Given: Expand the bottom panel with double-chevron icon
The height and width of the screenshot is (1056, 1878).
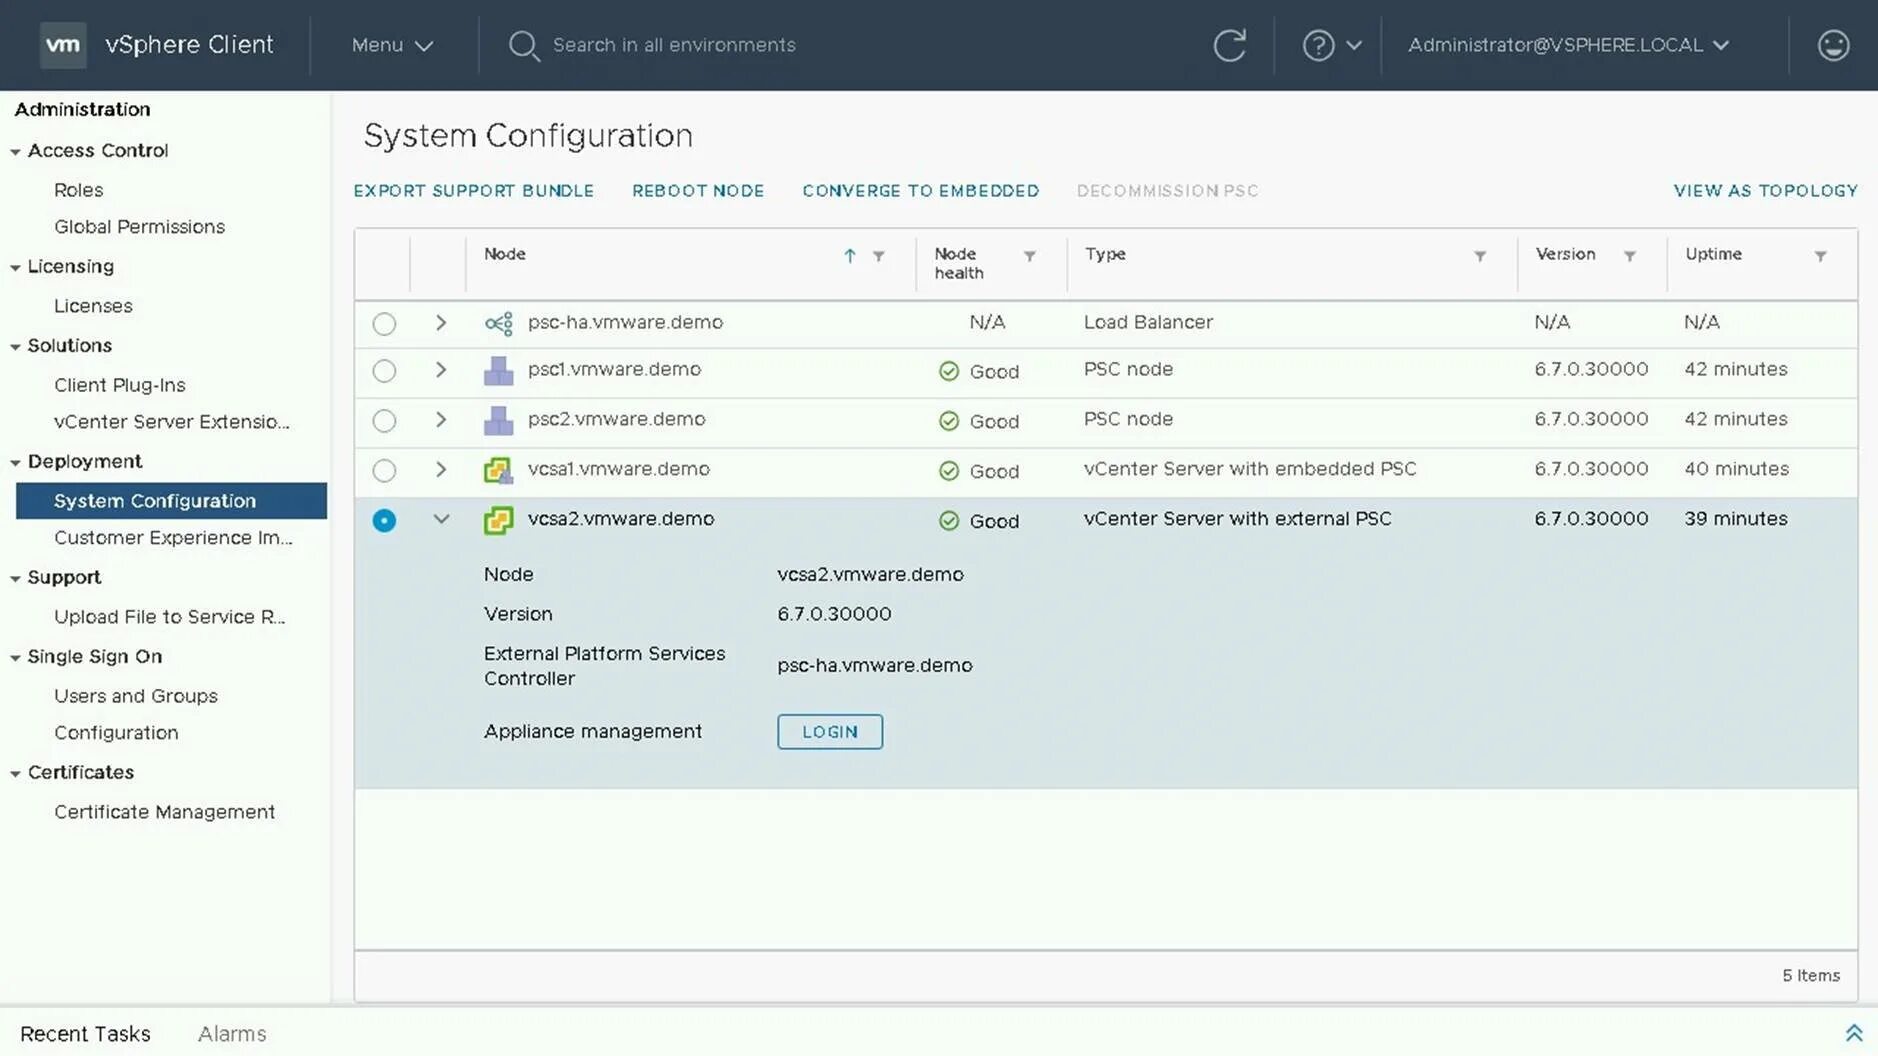Looking at the screenshot, I should point(1853,1033).
